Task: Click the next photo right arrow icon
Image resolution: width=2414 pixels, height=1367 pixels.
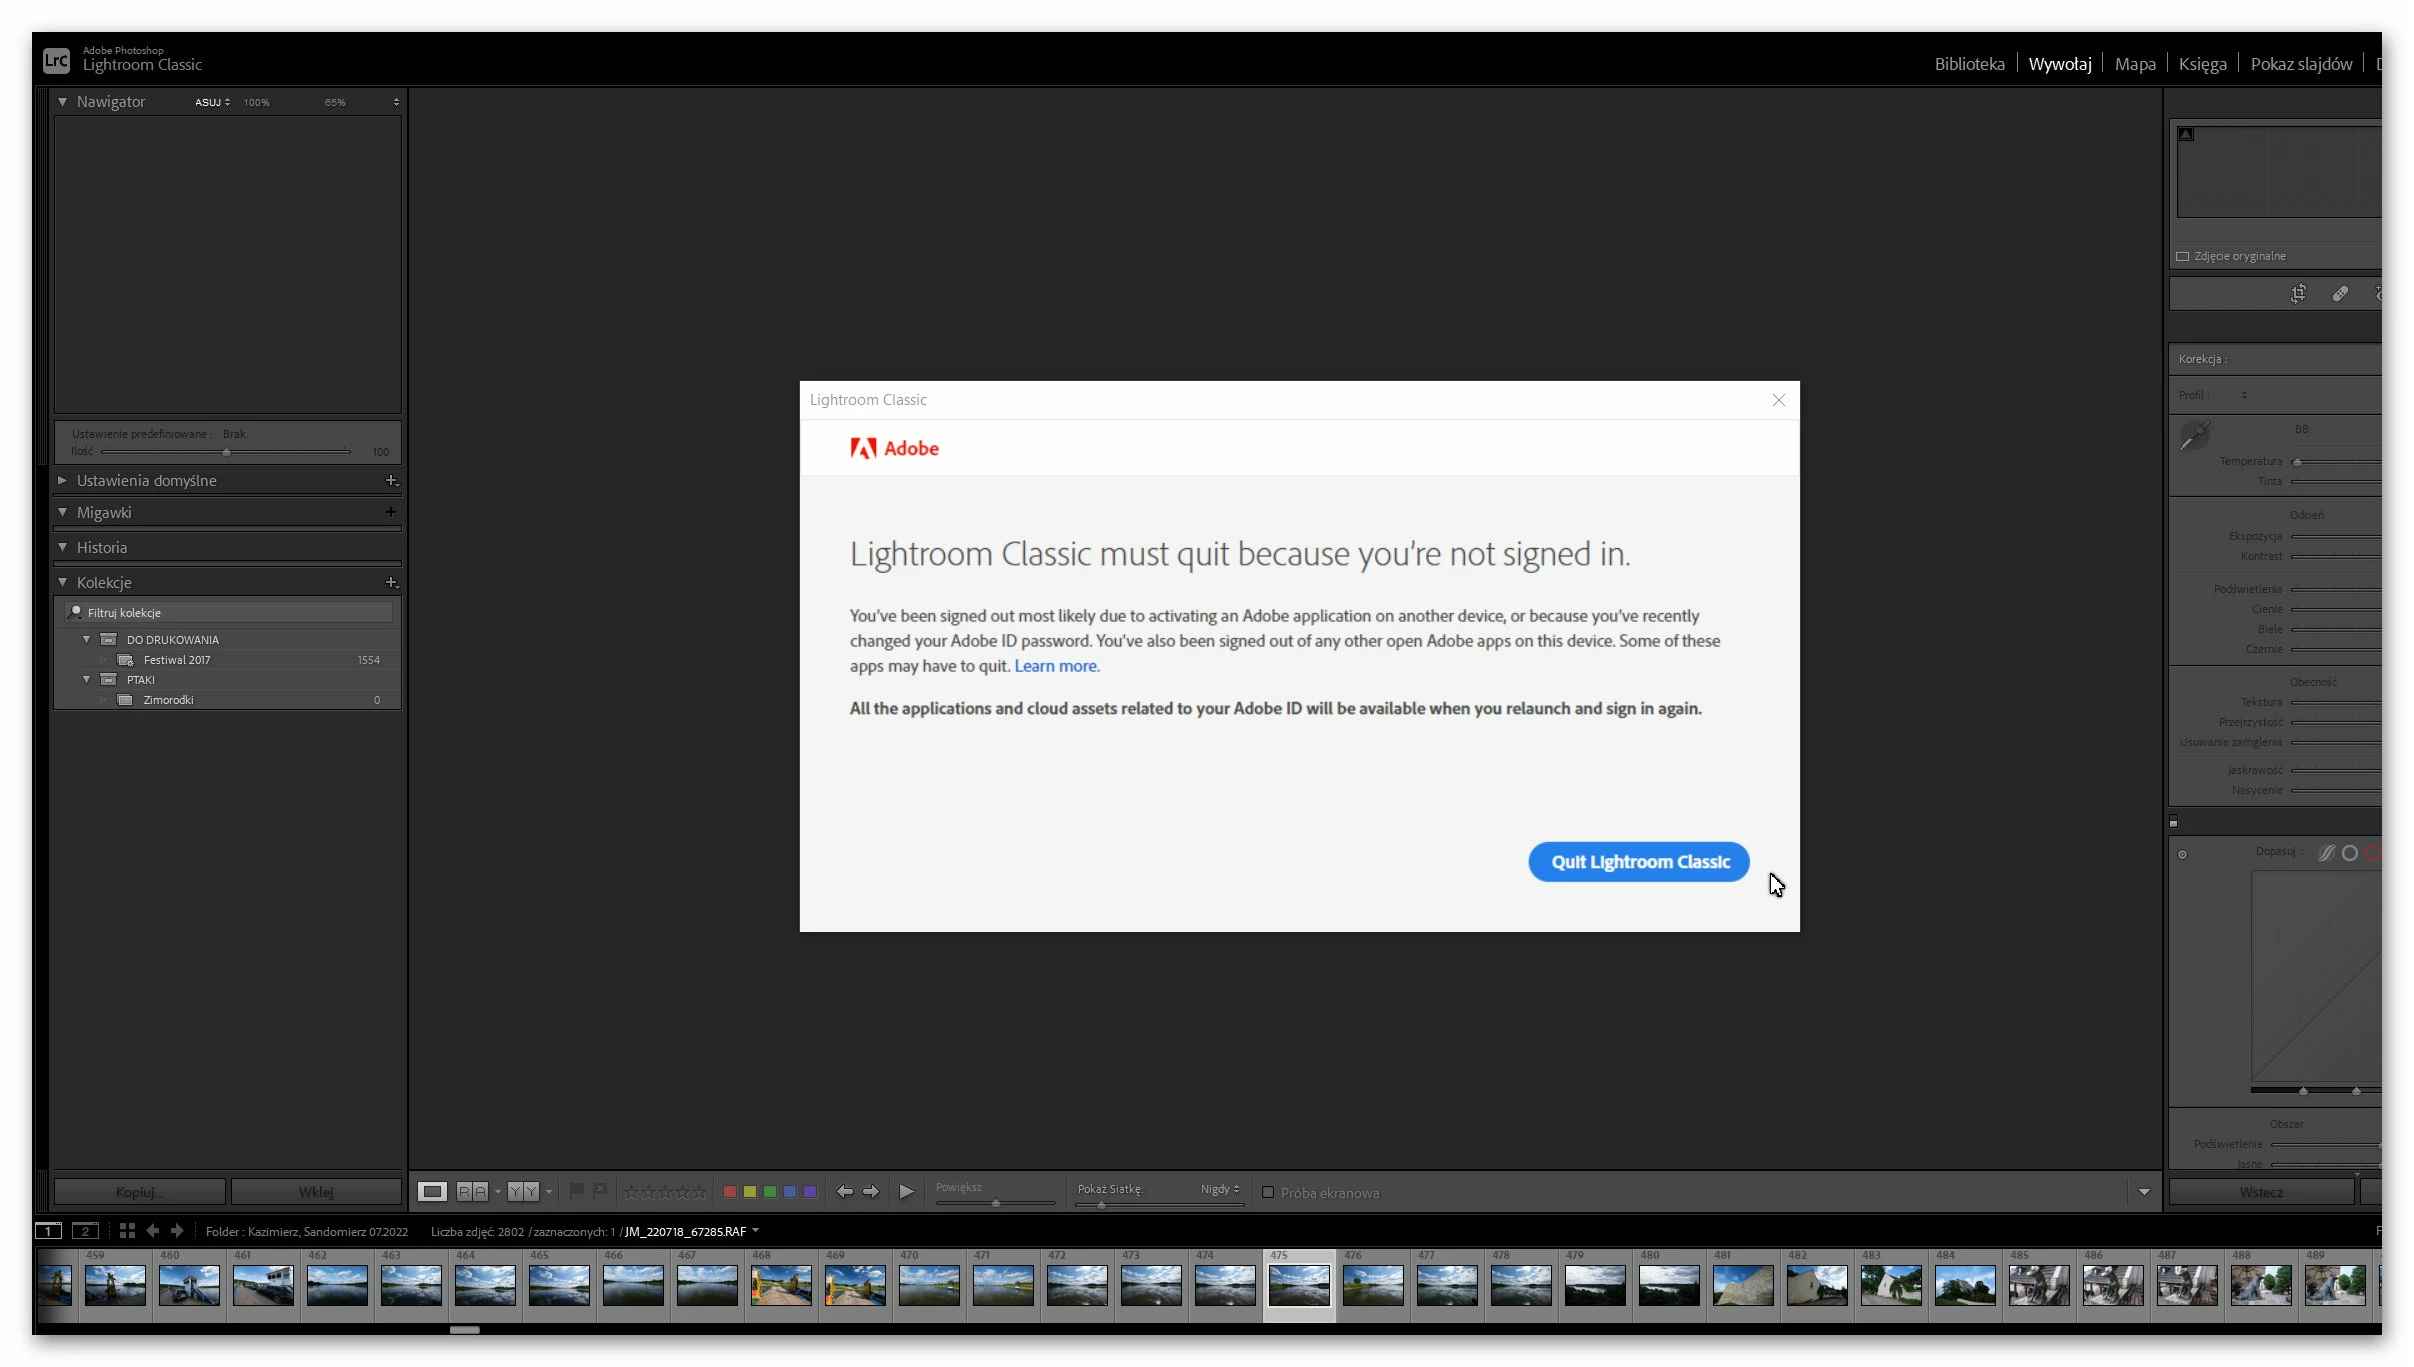Action: pyautogui.click(x=871, y=1191)
